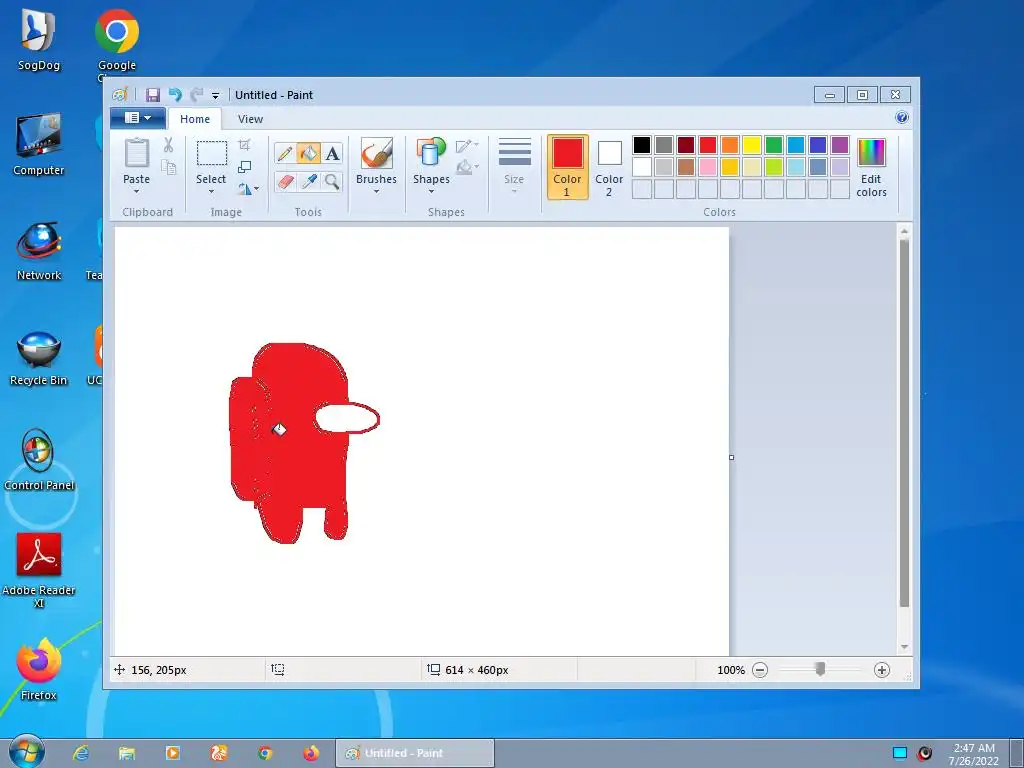
Task: Click the vertical scrollbar down arrow
Action: tap(904, 647)
